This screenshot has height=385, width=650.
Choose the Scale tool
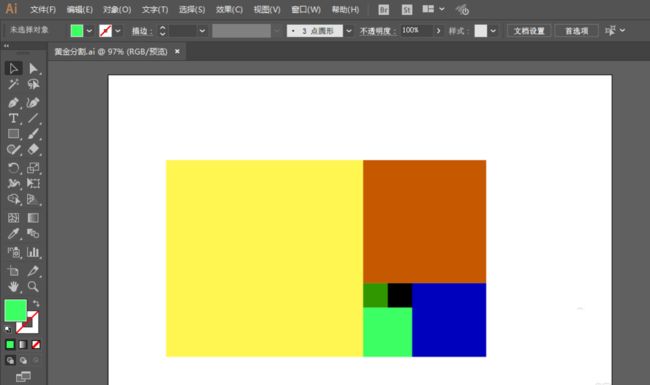[33, 168]
